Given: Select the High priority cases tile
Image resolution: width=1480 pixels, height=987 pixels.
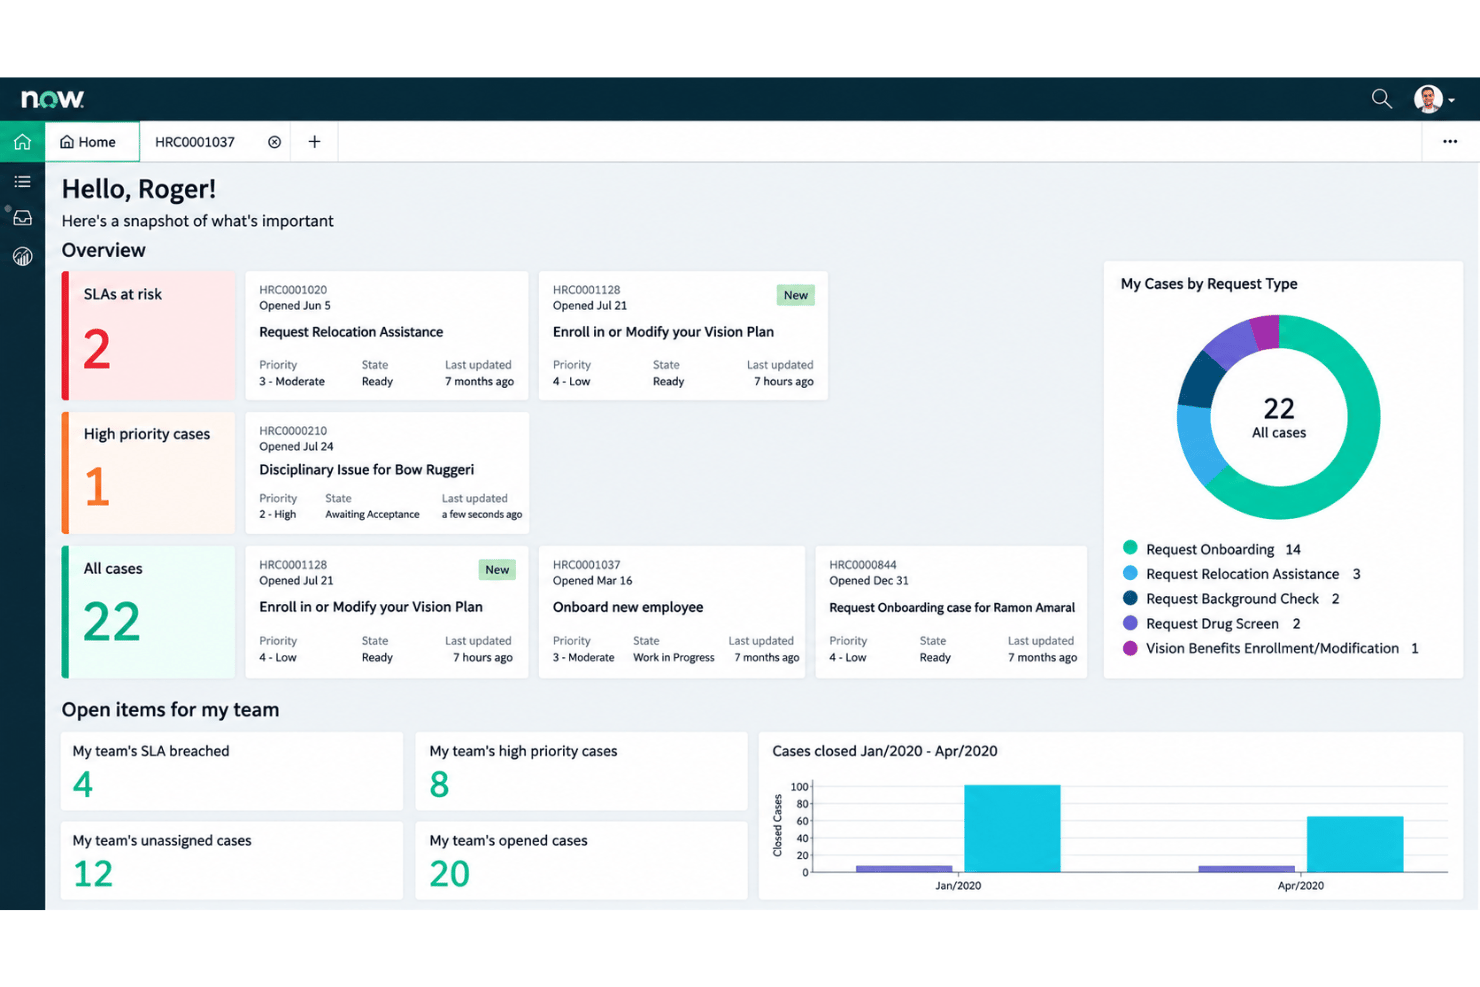Looking at the screenshot, I should coord(148,473).
